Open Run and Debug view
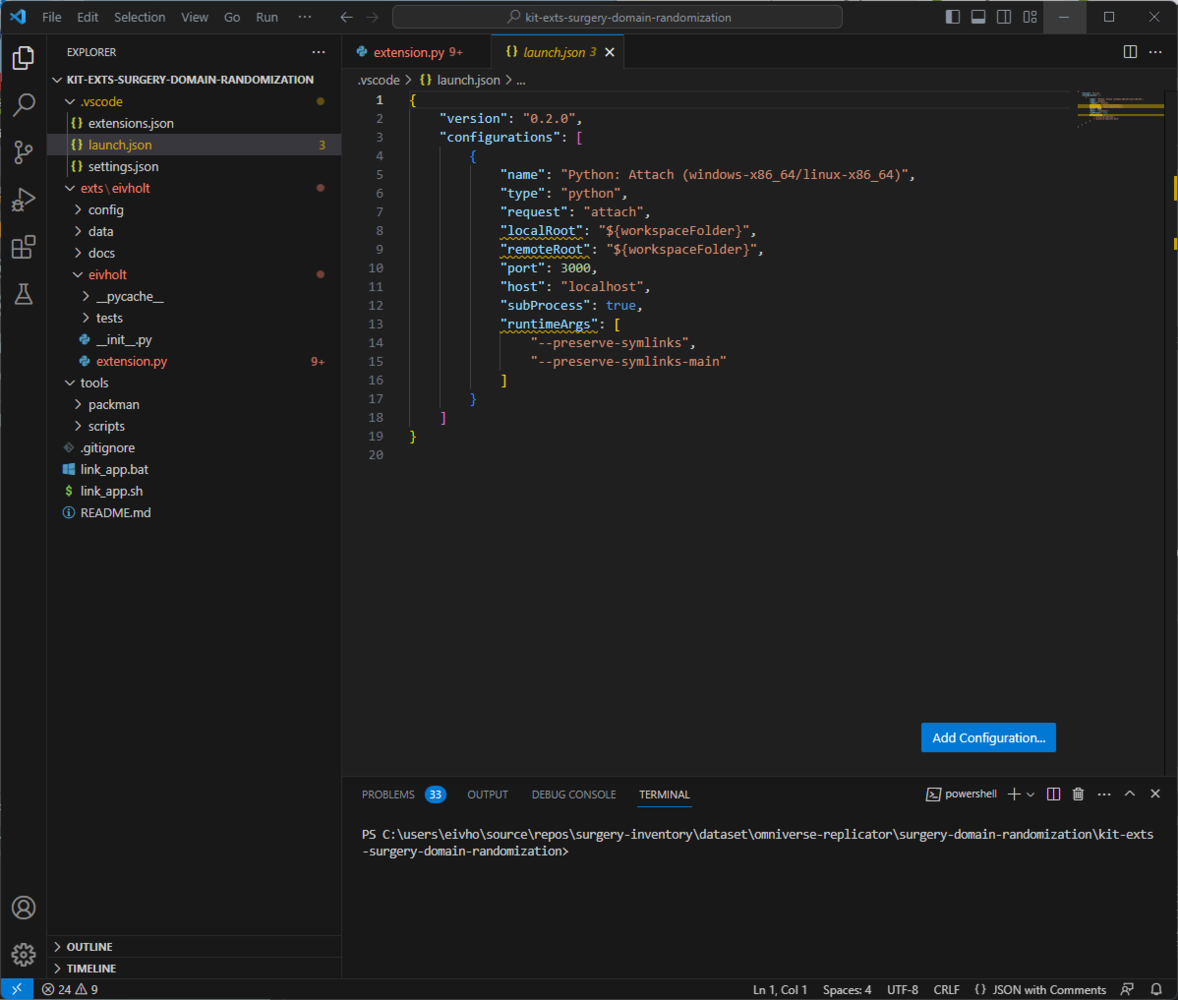Image resolution: width=1178 pixels, height=1000 pixels. (23, 200)
